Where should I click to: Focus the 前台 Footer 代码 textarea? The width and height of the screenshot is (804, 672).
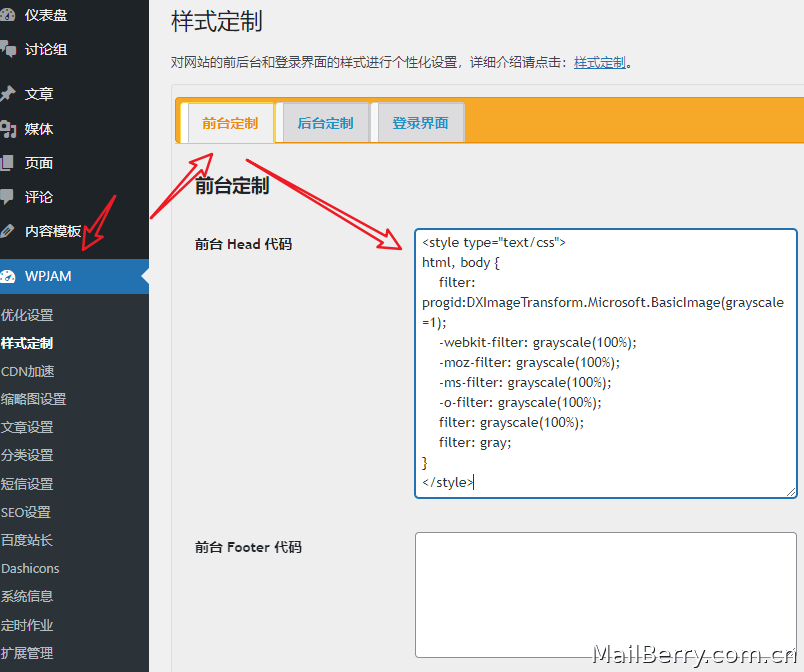point(606,595)
